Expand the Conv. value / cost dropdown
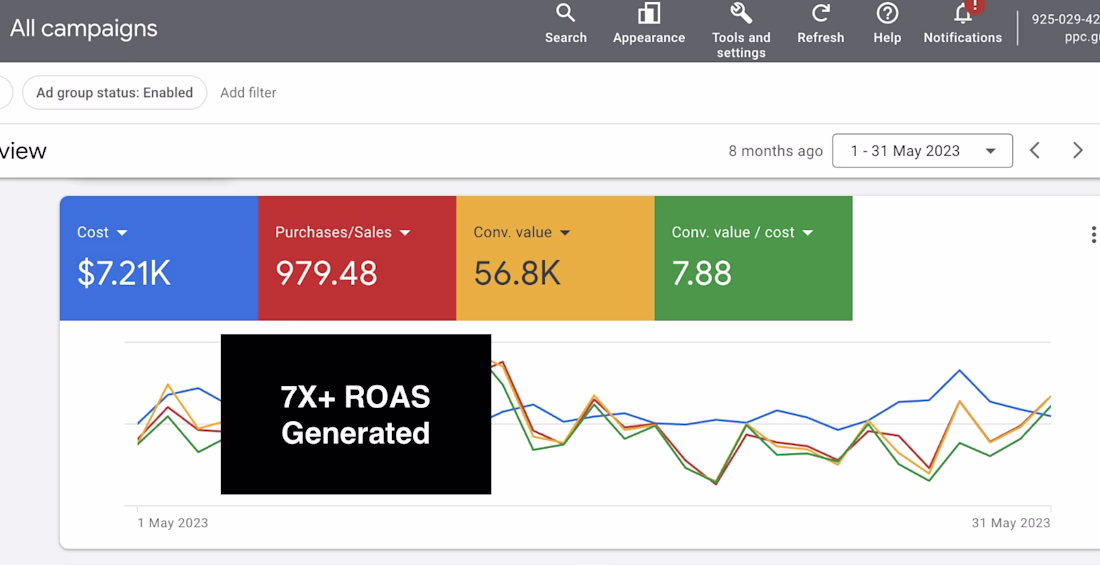The width and height of the screenshot is (1100, 565). [x=807, y=232]
